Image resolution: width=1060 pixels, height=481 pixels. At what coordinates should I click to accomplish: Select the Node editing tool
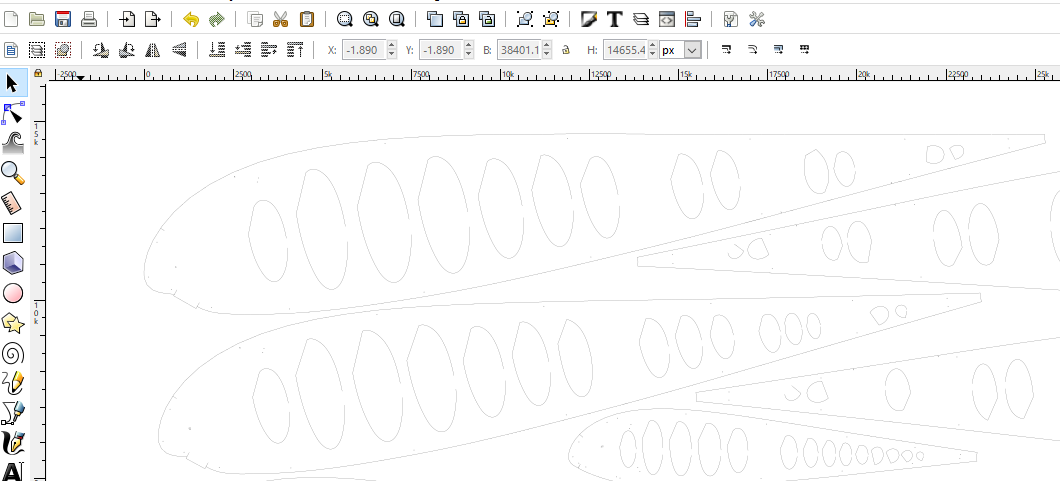pos(13,113)
